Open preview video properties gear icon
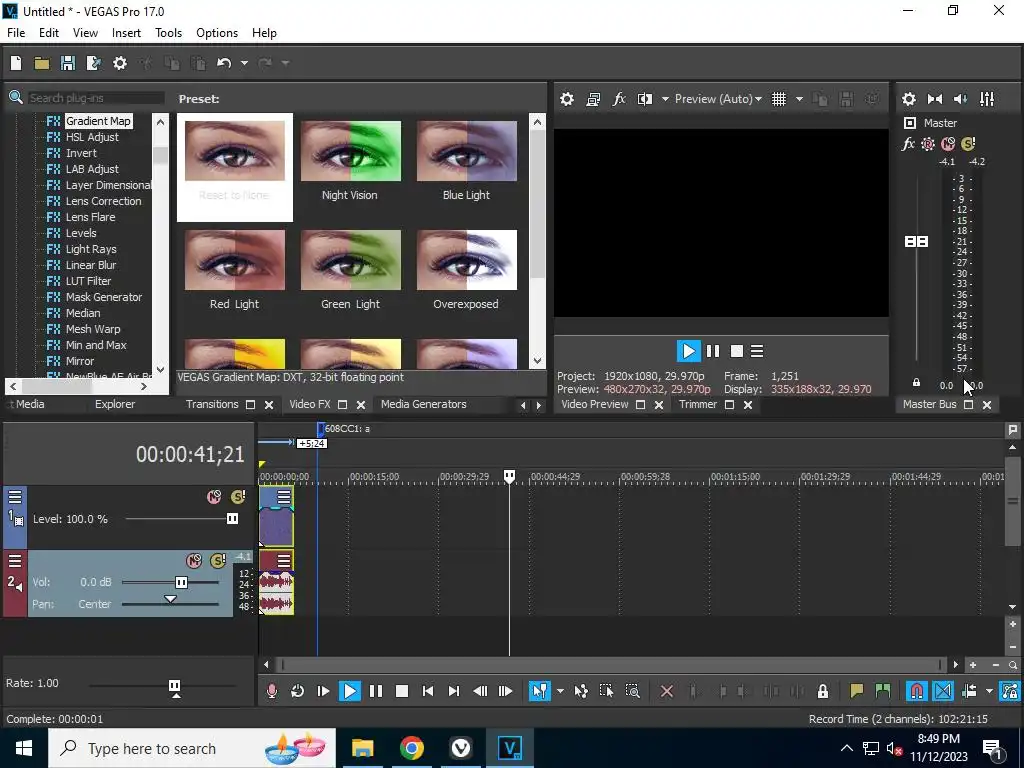Screen dimensions: 1024x768 (x=567, y=99)
